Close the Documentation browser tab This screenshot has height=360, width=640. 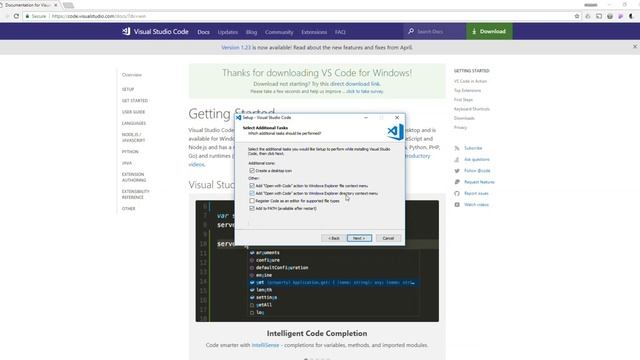(56, 5)
